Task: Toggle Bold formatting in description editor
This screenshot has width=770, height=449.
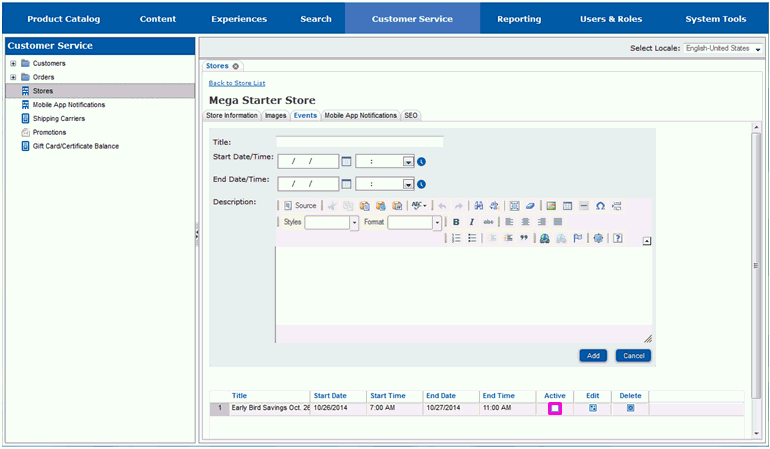Action: click(x=456, y=222)
